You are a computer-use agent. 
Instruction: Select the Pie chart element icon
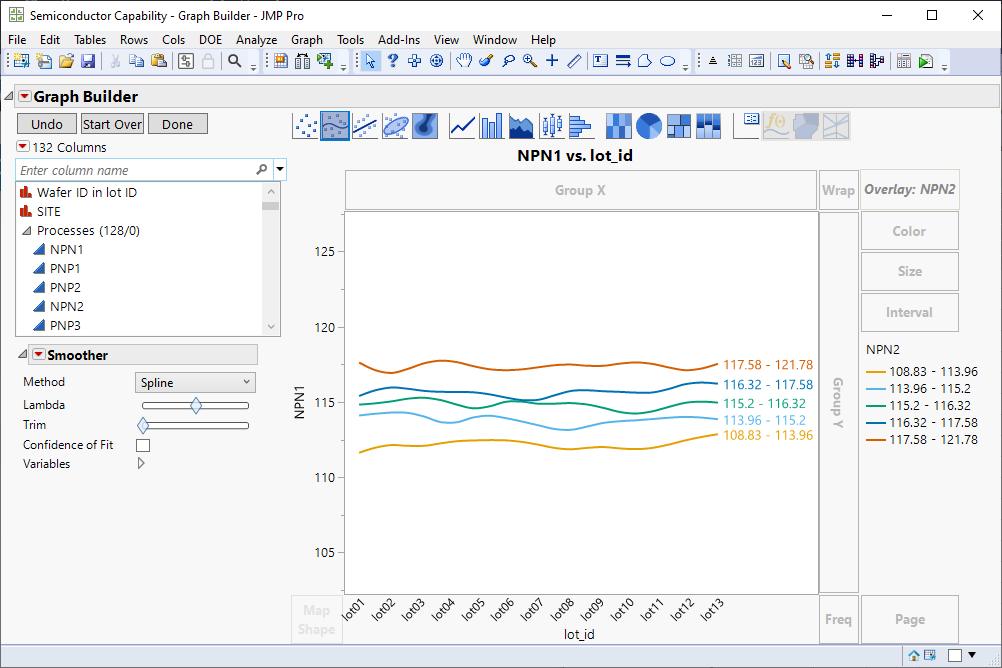tap(649, 126)
